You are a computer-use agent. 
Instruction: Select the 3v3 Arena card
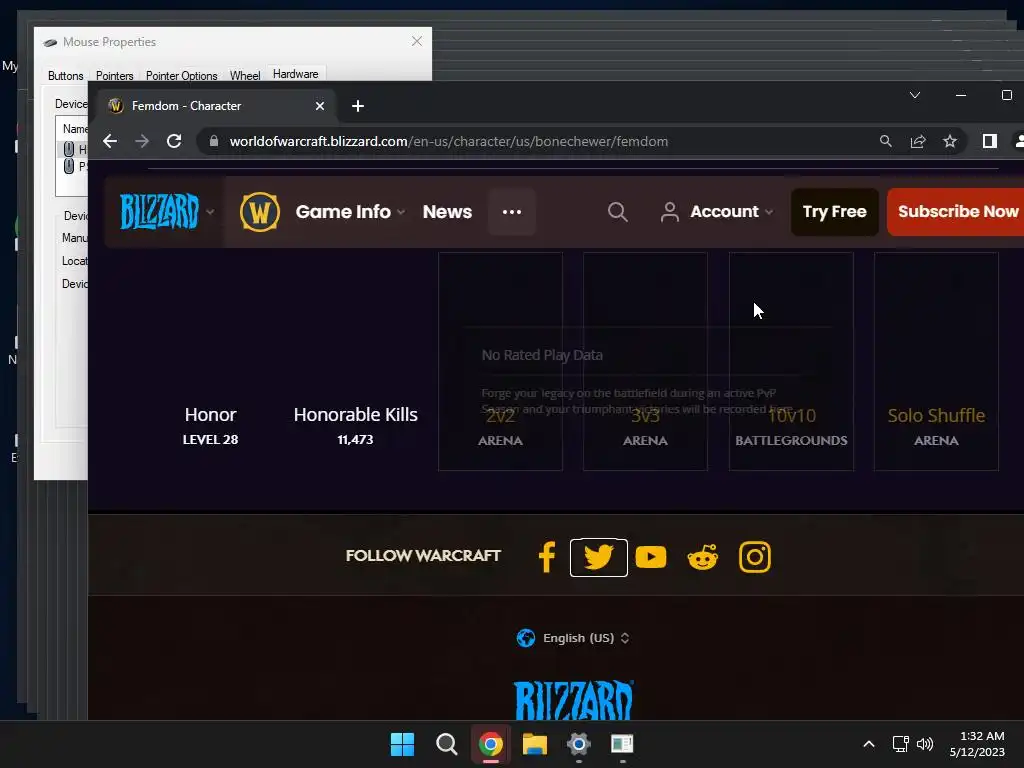pyautogui.click(x=645, y=361)
